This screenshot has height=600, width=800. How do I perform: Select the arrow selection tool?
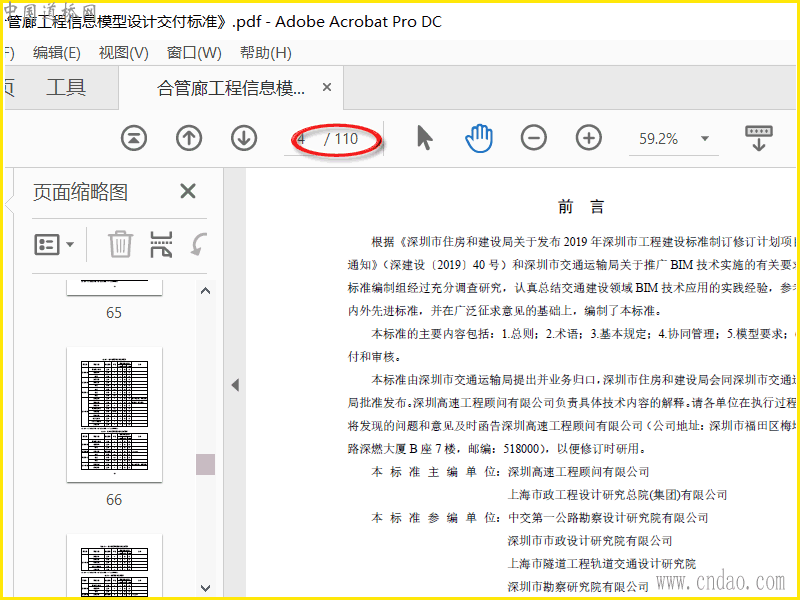pyautogui.click(x=424, y=138)
